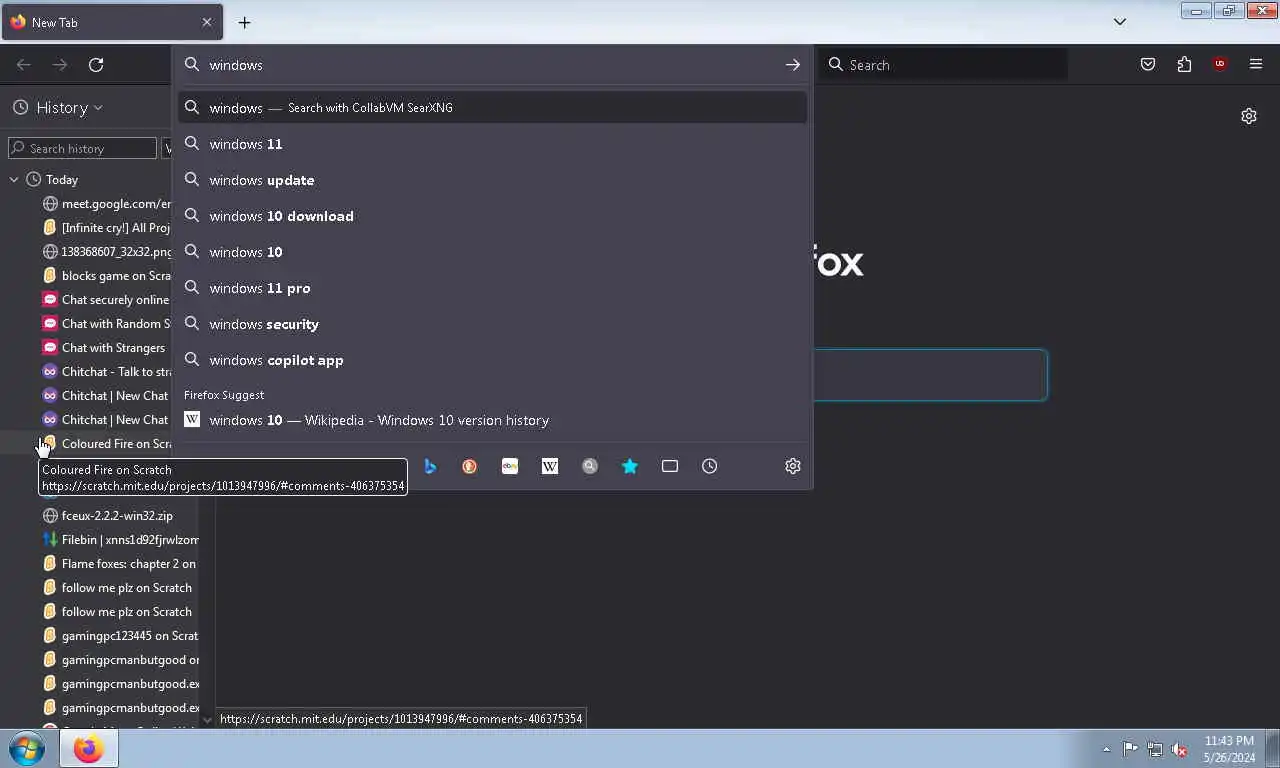Click the muted volume tray icon
This screenshot has width=1280, height=768.
coord(1180,749)
